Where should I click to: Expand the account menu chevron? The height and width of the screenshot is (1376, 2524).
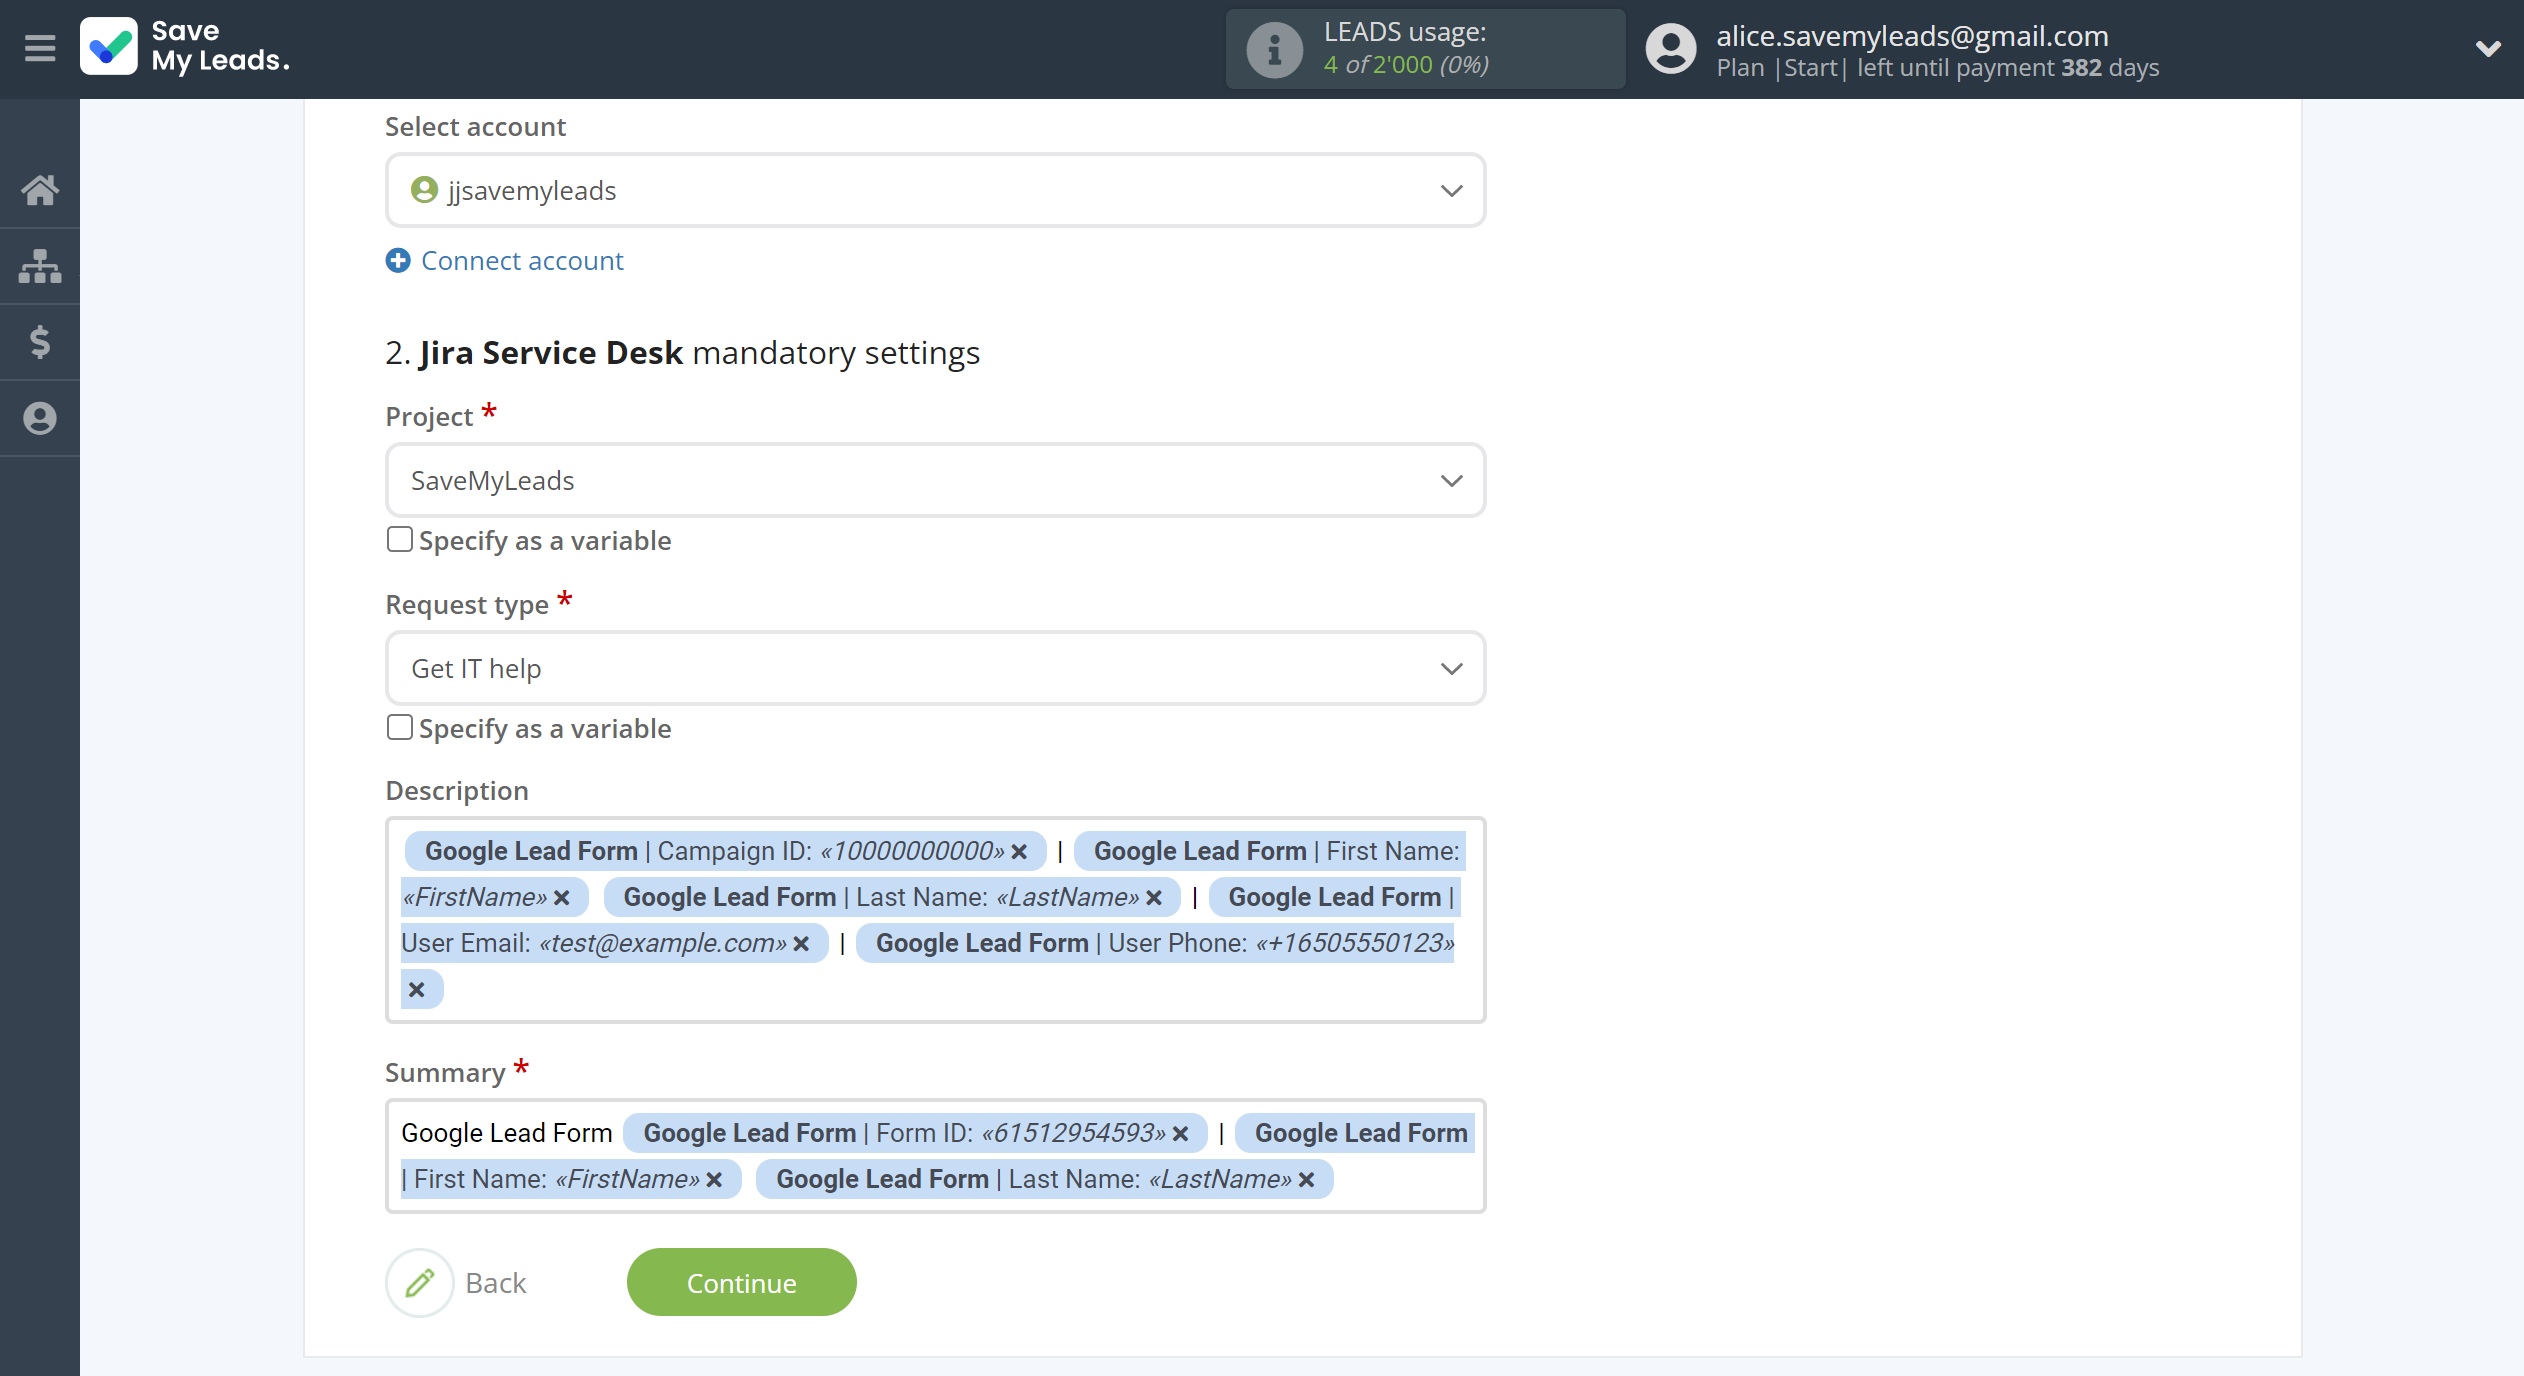coord(2488,48)
